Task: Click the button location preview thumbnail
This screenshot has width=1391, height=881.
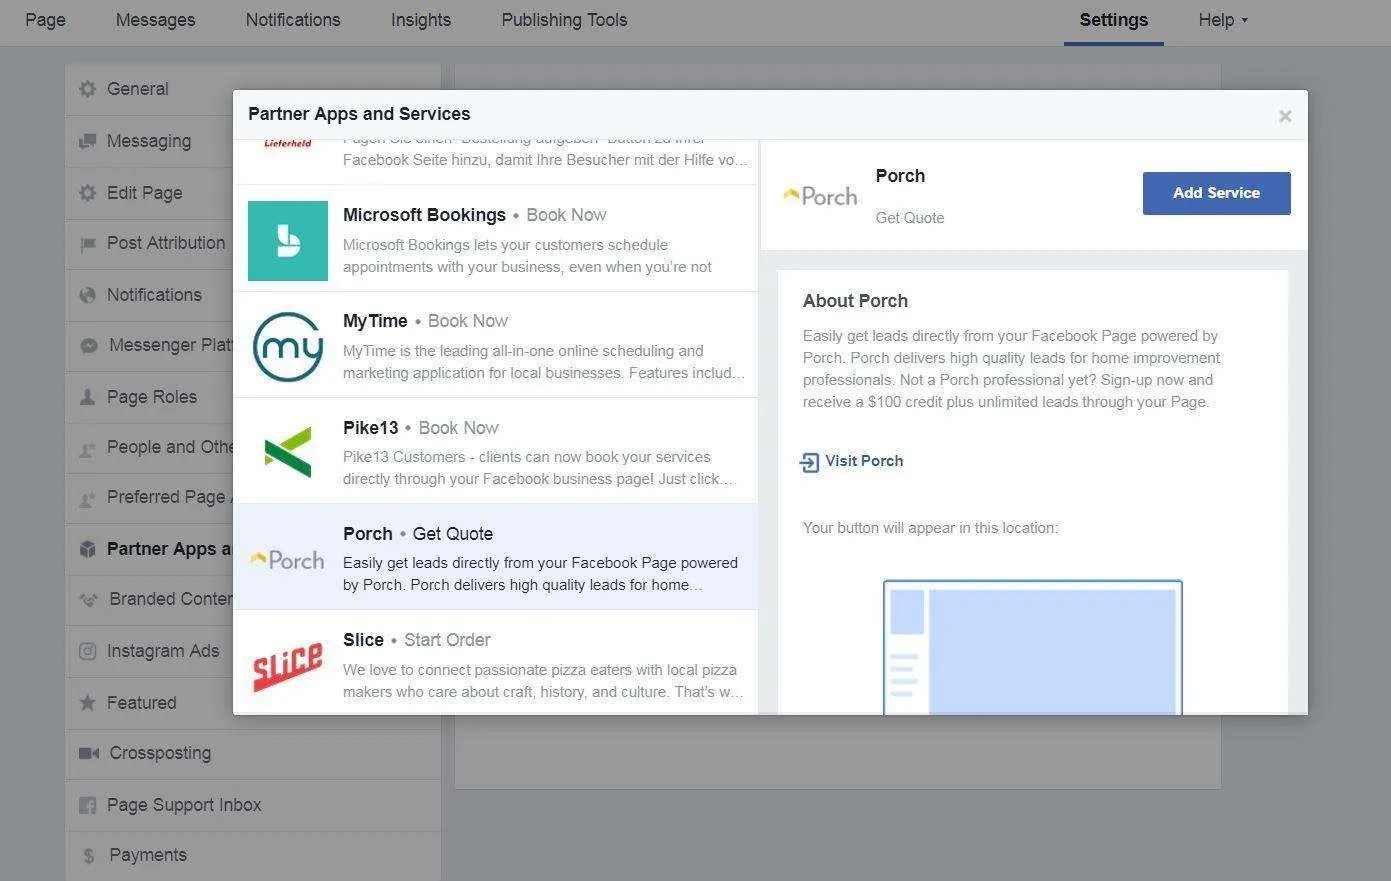Action: pos(1032,647)
